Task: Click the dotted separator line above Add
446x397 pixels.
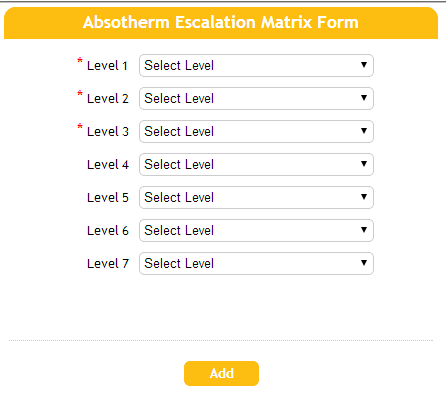Action: [221, 341]
